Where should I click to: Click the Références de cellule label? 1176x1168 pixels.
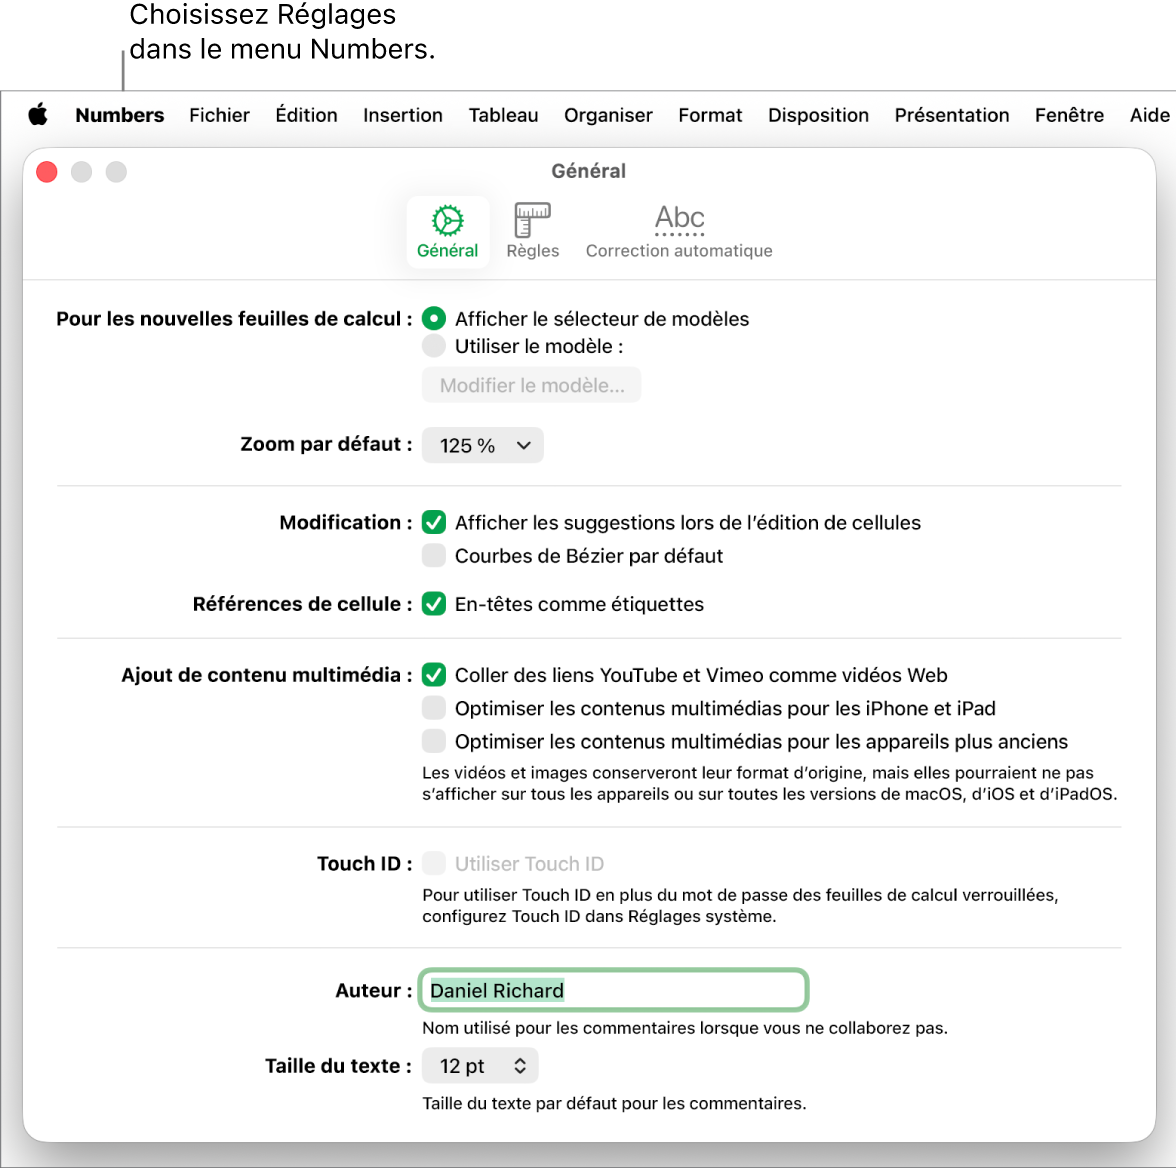click(302, 604)
